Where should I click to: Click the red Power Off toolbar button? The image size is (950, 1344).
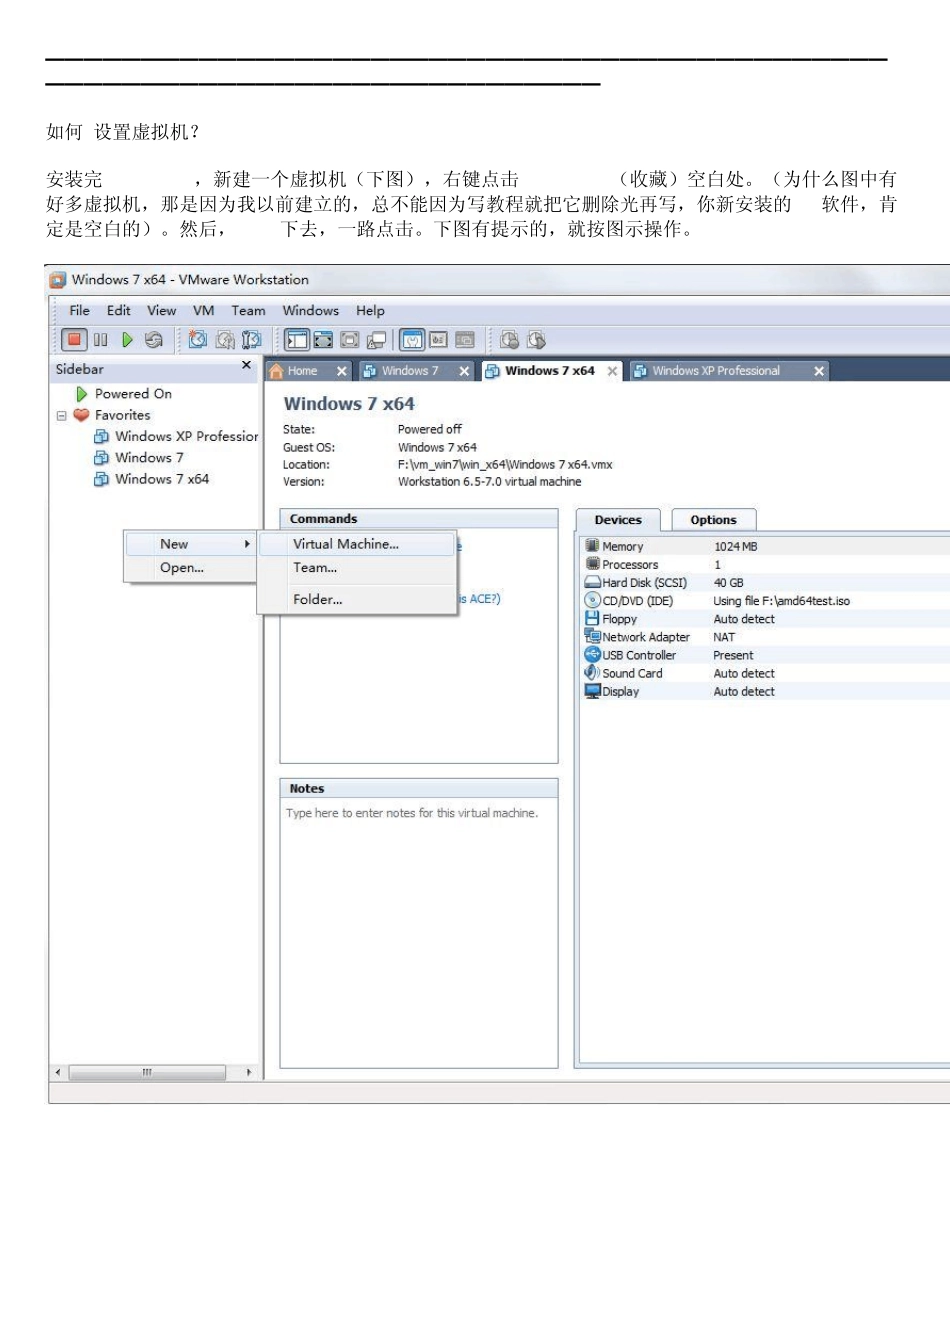click(x=74, y=340)
